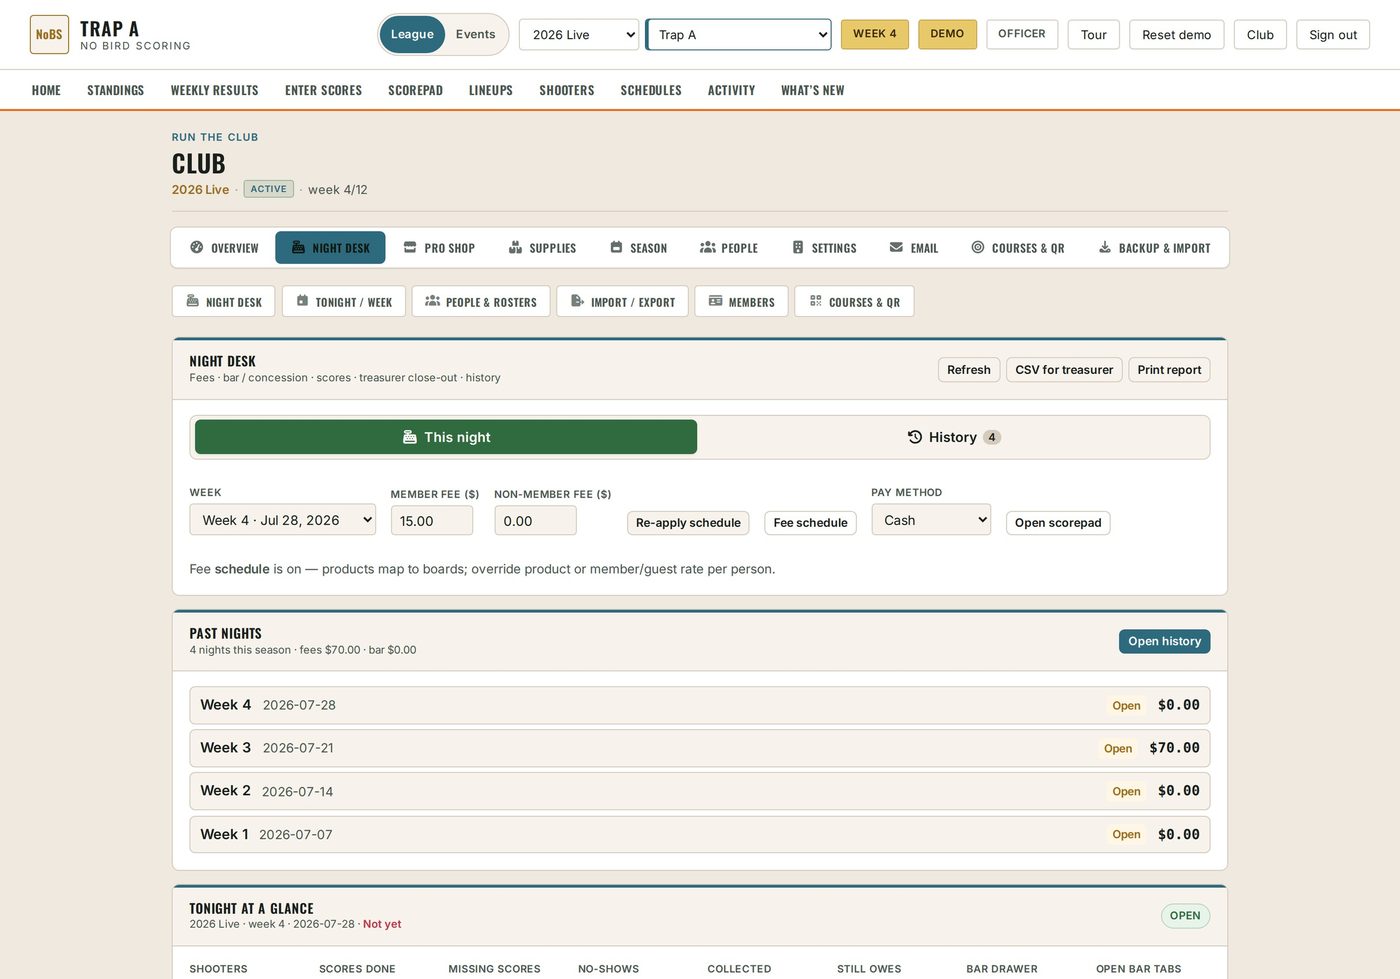This screenshot has height=979, width=1400.
Task: Click the Backup & Import download icon
Action: (x=1105, y=247)
